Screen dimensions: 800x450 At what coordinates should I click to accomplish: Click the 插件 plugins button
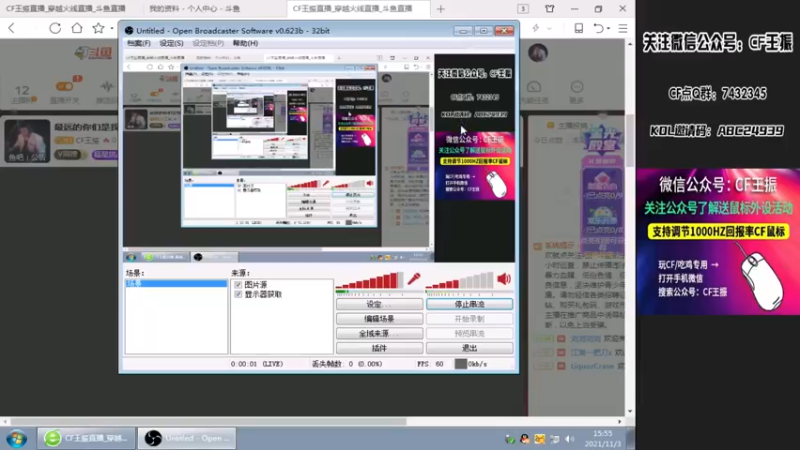click(379, 348)
